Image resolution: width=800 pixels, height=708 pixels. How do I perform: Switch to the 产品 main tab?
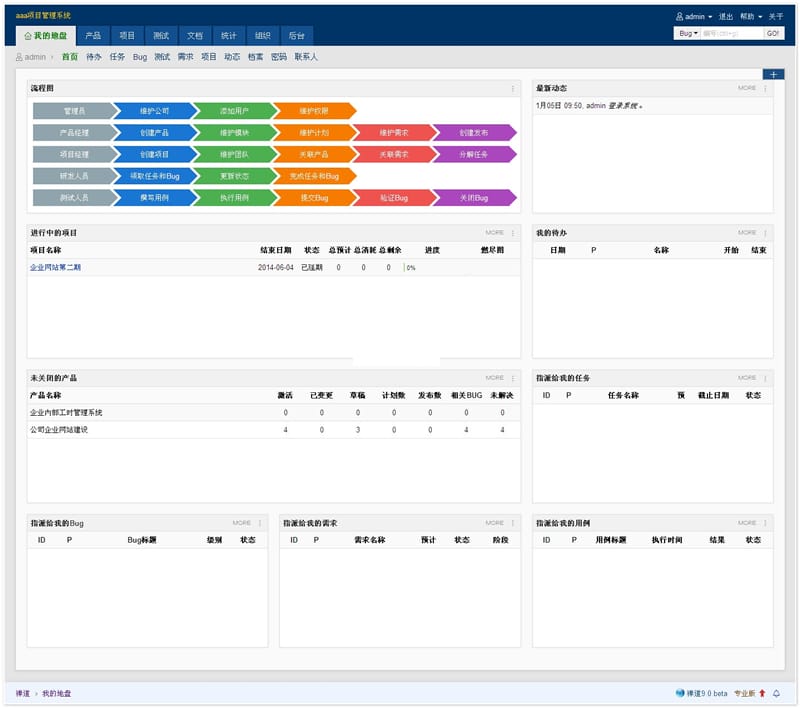pos(93,35)
